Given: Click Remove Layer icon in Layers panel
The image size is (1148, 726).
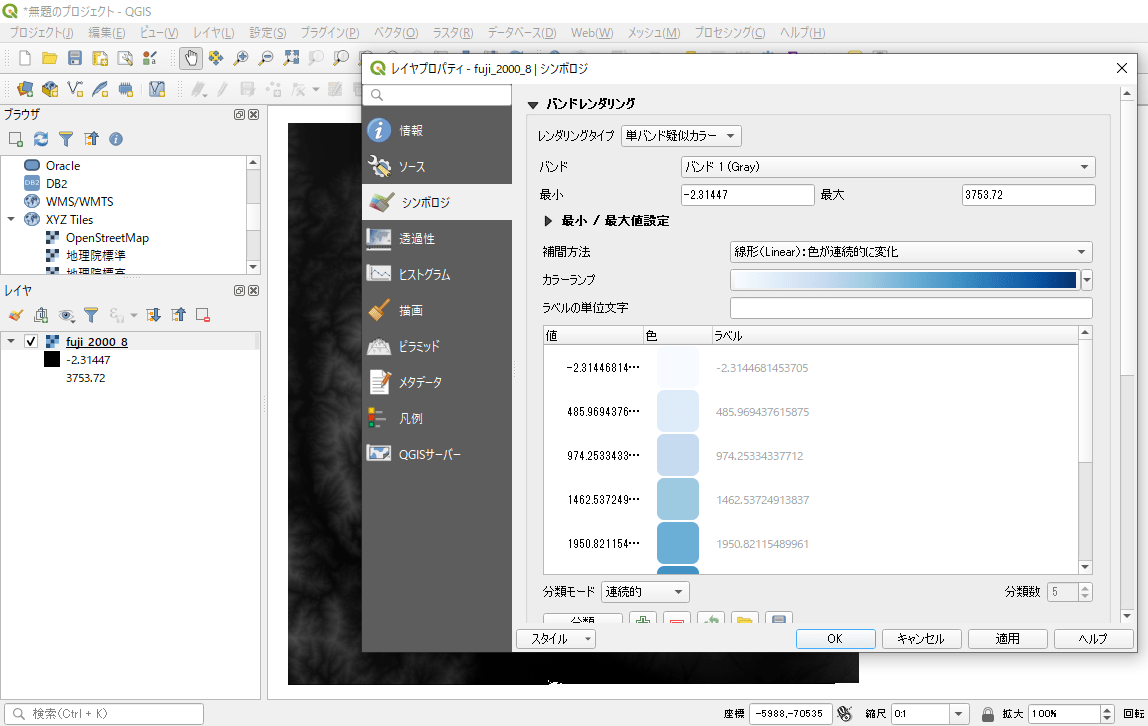Looking at the screenshot, I should click(x=203, y=315).
